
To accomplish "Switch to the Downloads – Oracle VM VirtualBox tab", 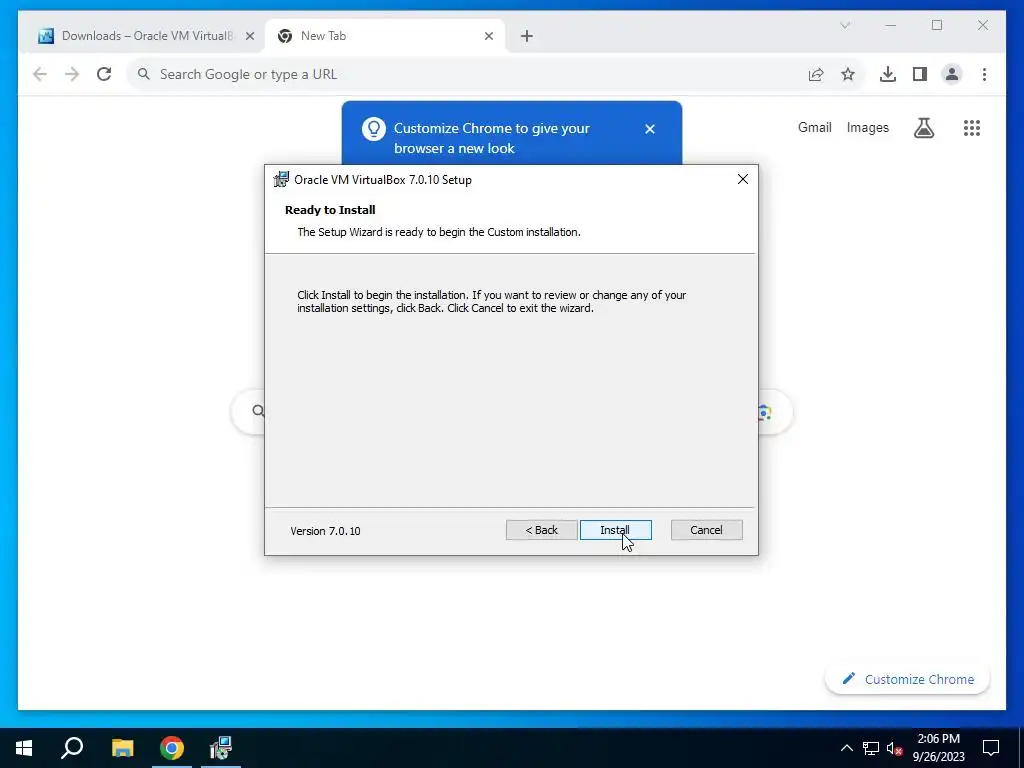I will point(144,36).
